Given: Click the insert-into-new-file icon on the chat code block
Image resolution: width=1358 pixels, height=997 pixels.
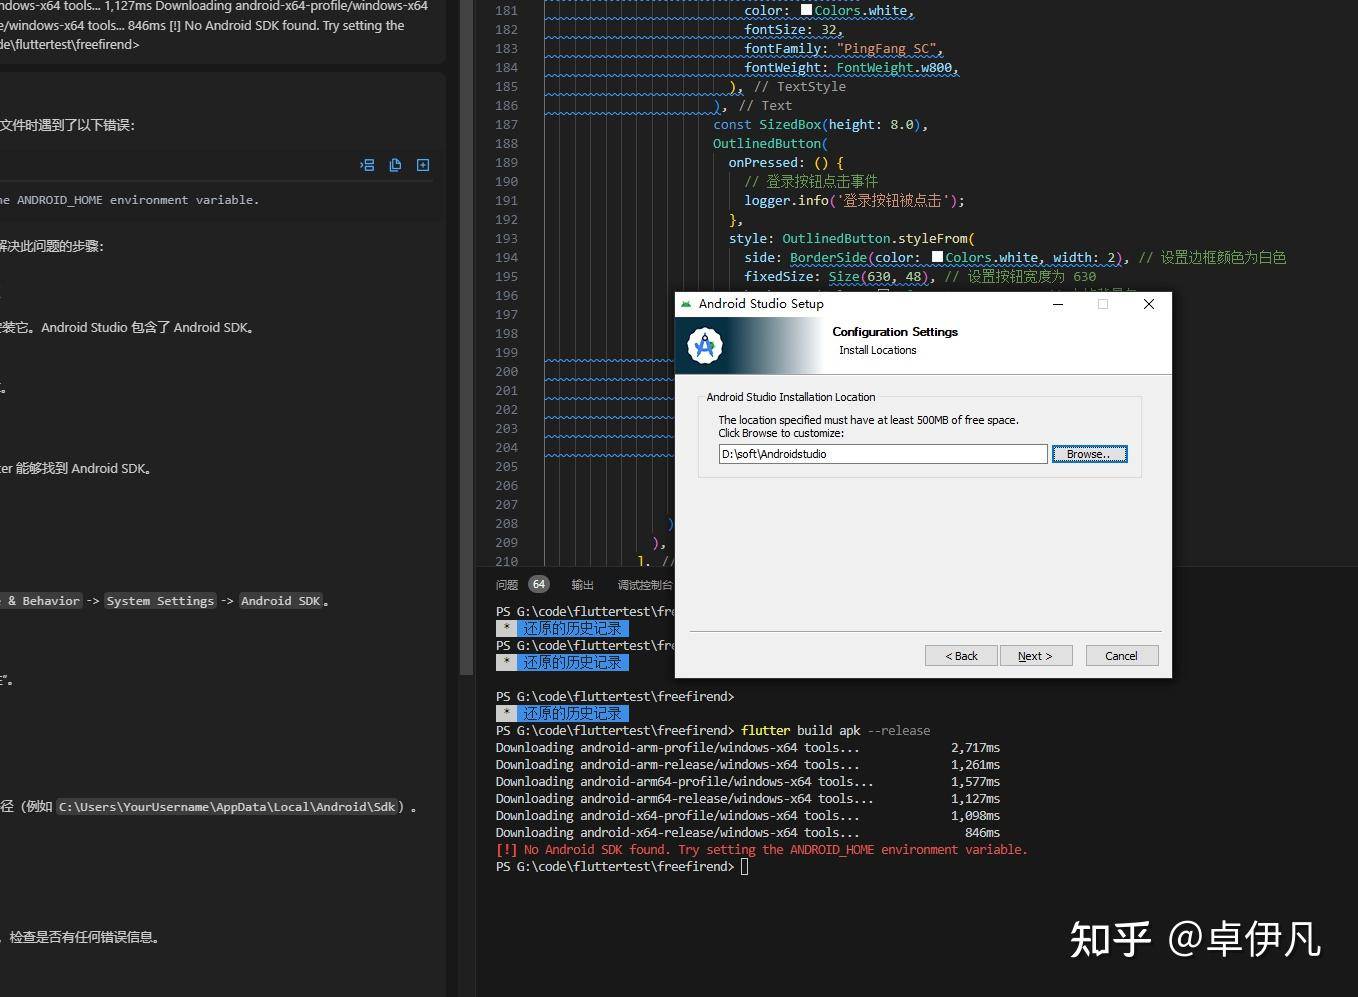Looking at the screenshot, I should click(423, 165).
